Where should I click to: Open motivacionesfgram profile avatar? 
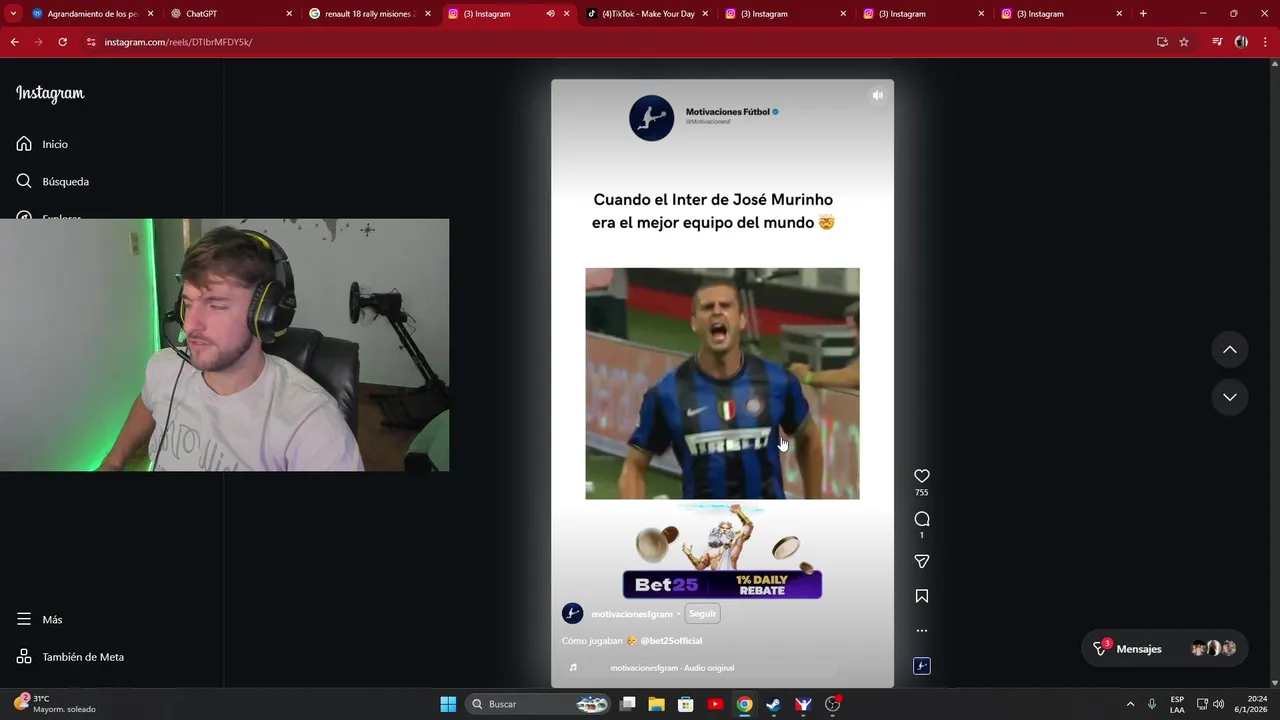pyautogui.click(x=572, y=614)
